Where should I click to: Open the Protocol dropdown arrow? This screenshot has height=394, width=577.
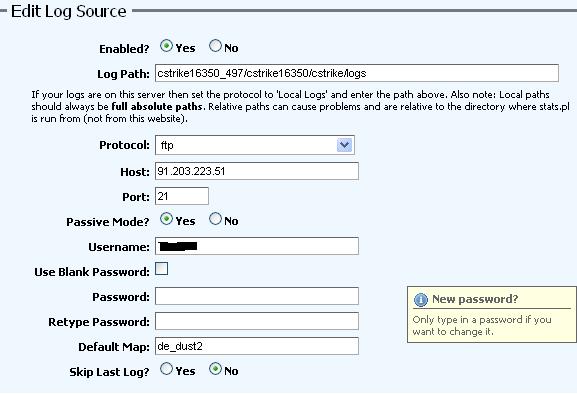tap(344, 145)
